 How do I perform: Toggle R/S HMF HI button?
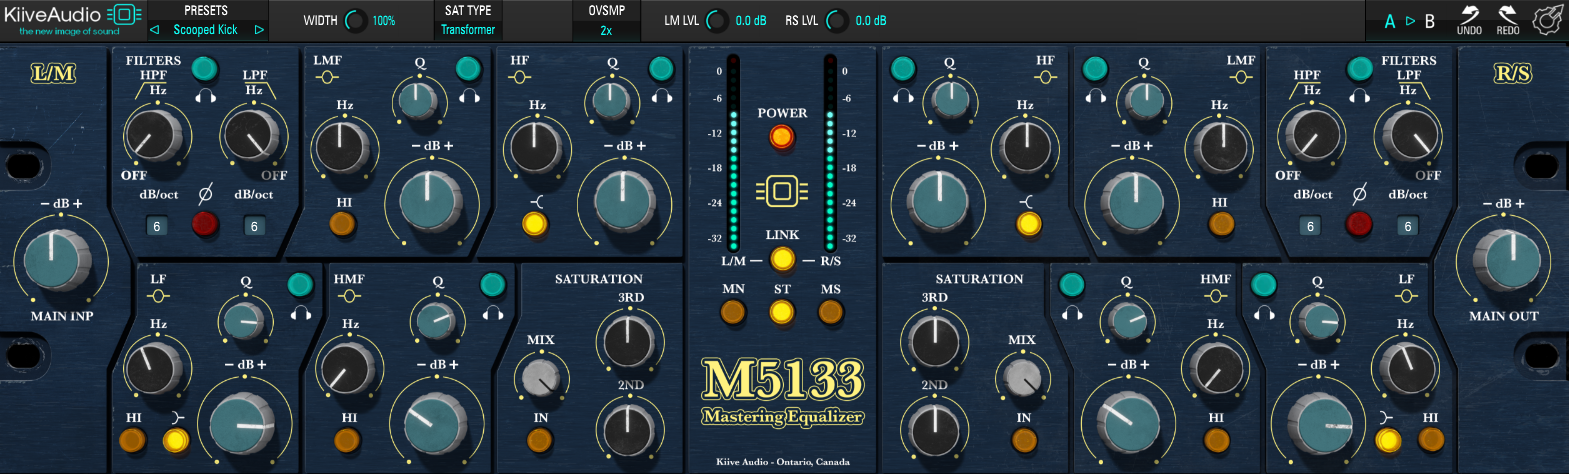point(1216,440)
